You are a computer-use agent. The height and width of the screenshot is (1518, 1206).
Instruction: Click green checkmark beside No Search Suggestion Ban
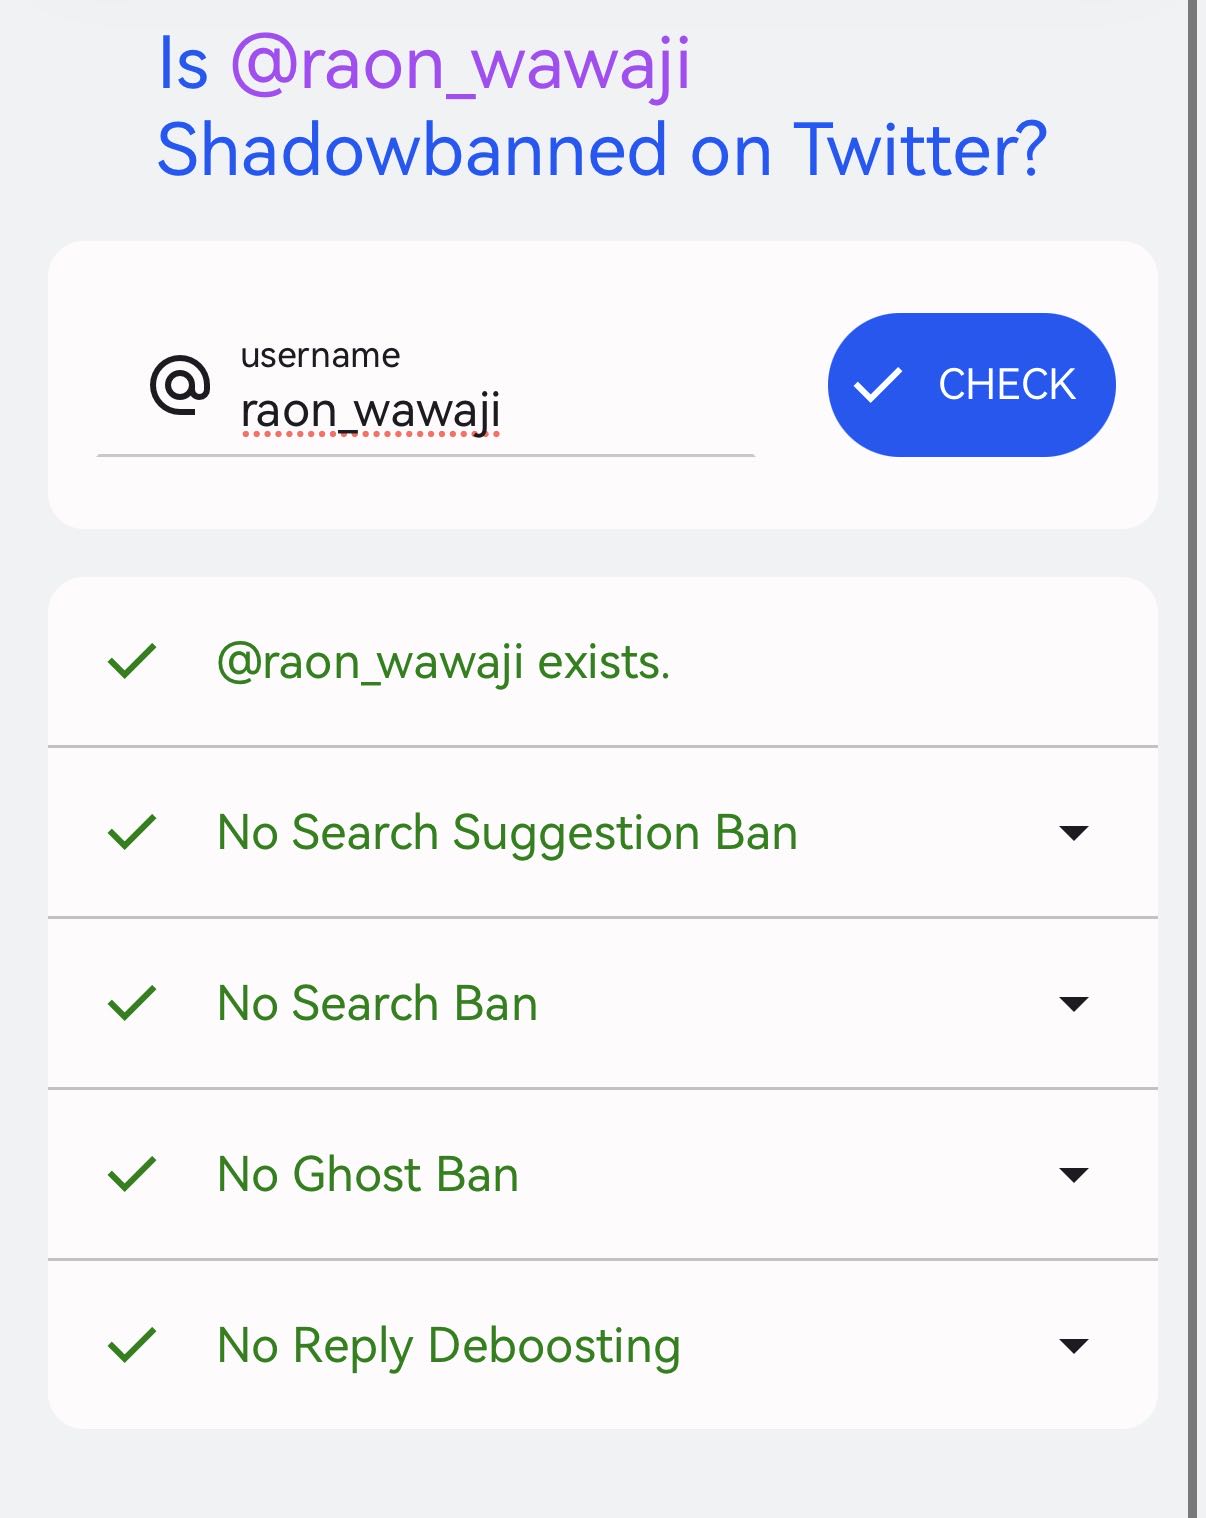(132, 832)
